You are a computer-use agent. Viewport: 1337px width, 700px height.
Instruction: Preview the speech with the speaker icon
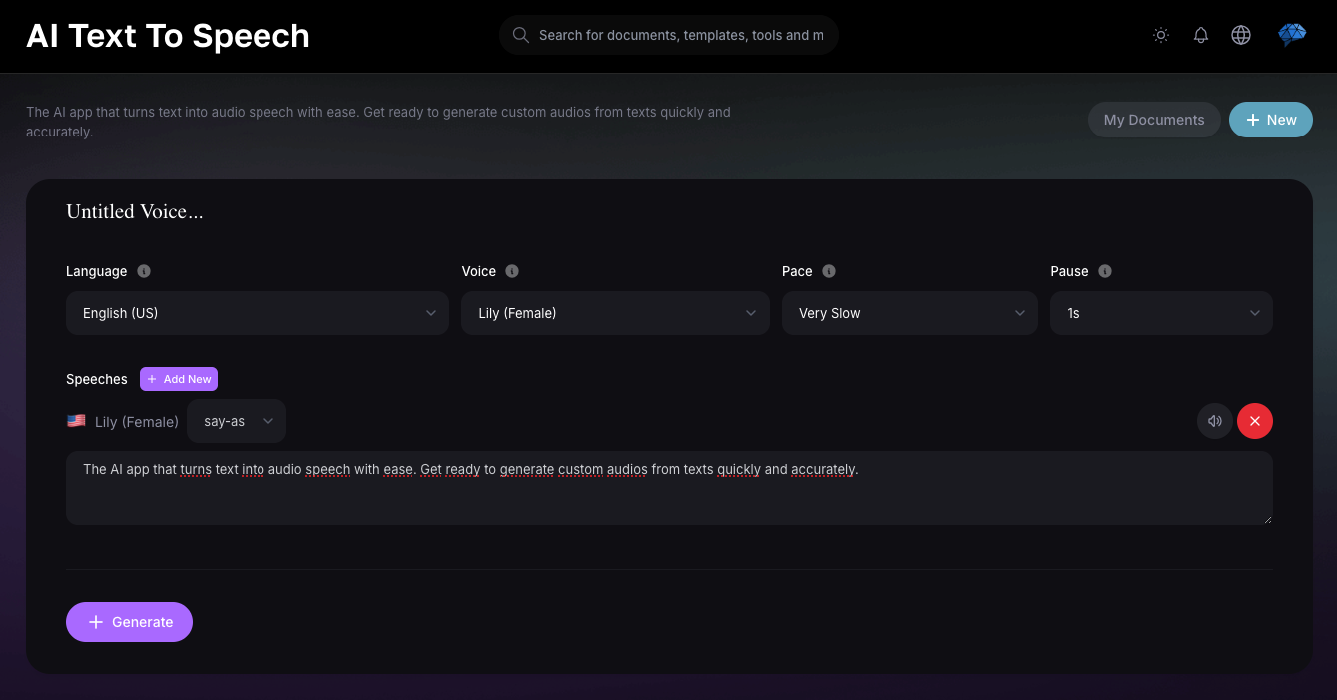pos(1215,421)
